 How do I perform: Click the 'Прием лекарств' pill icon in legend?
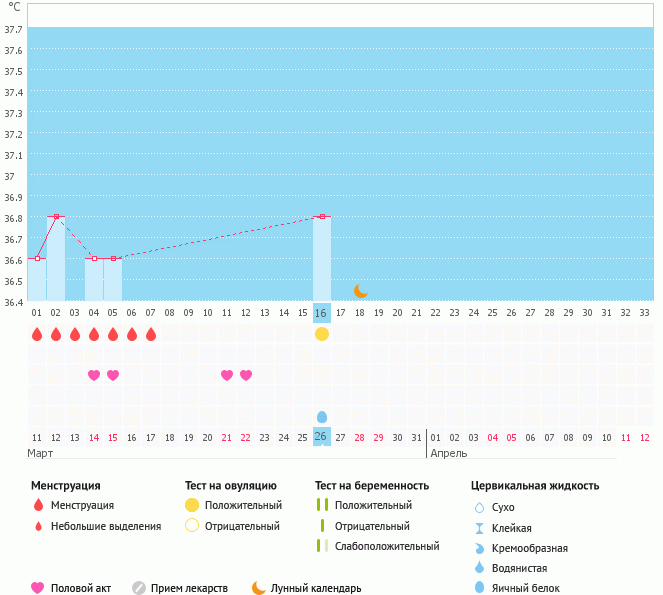[x=139, y=588]
